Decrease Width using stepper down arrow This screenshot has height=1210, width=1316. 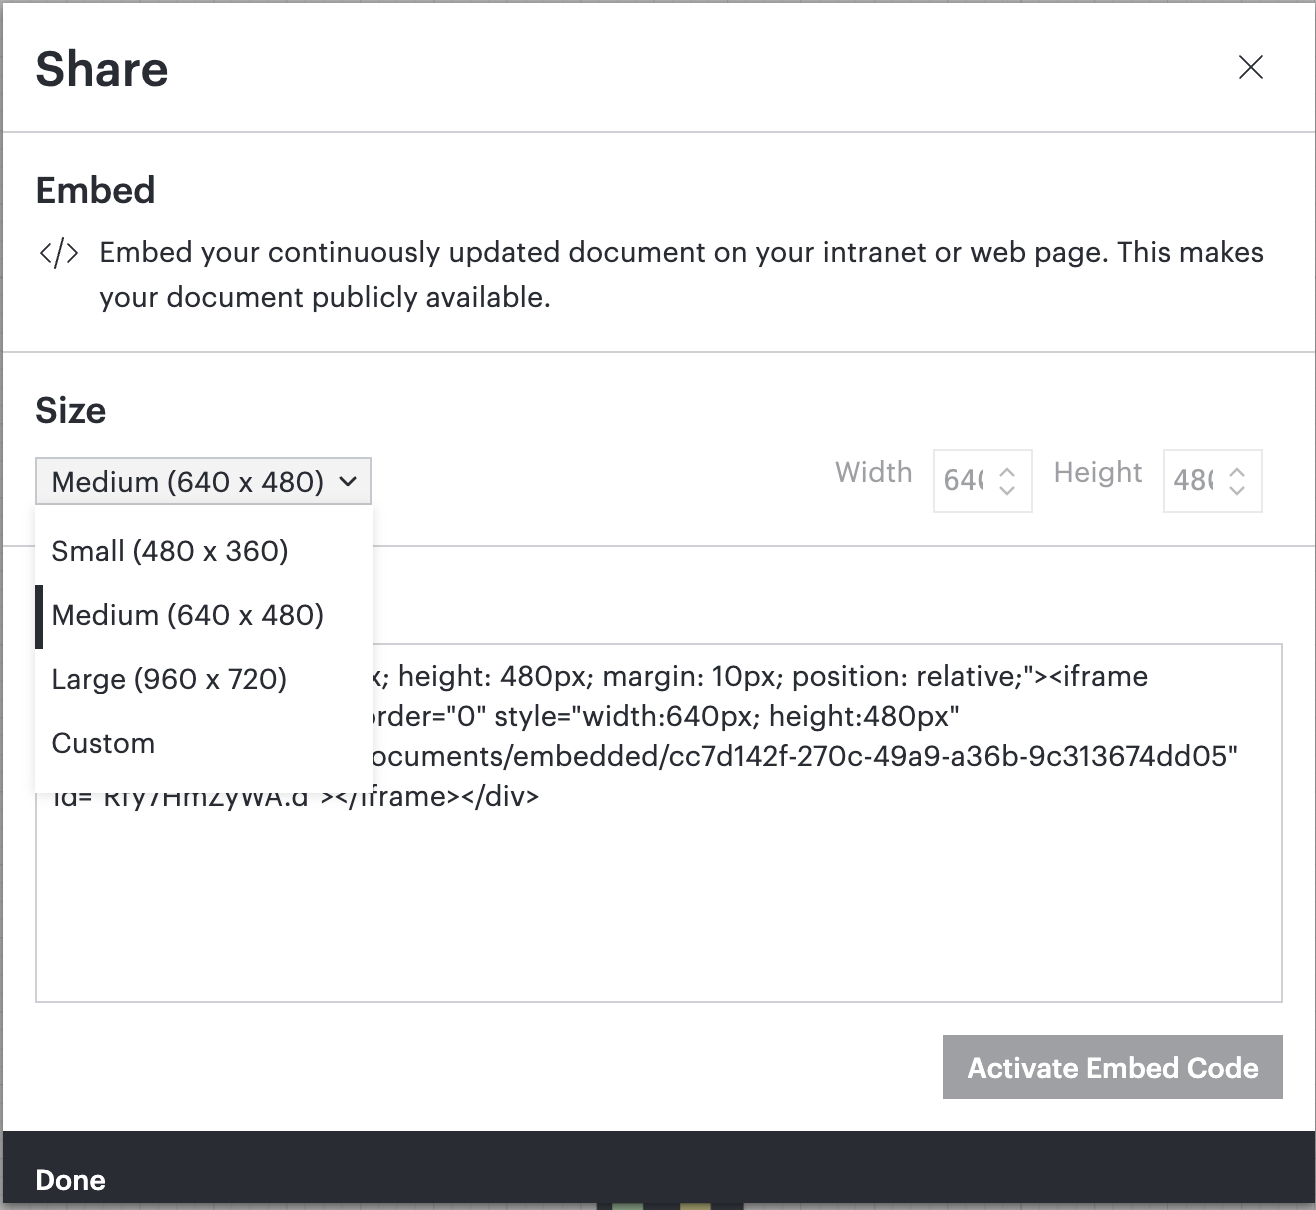coord(1007,489)
